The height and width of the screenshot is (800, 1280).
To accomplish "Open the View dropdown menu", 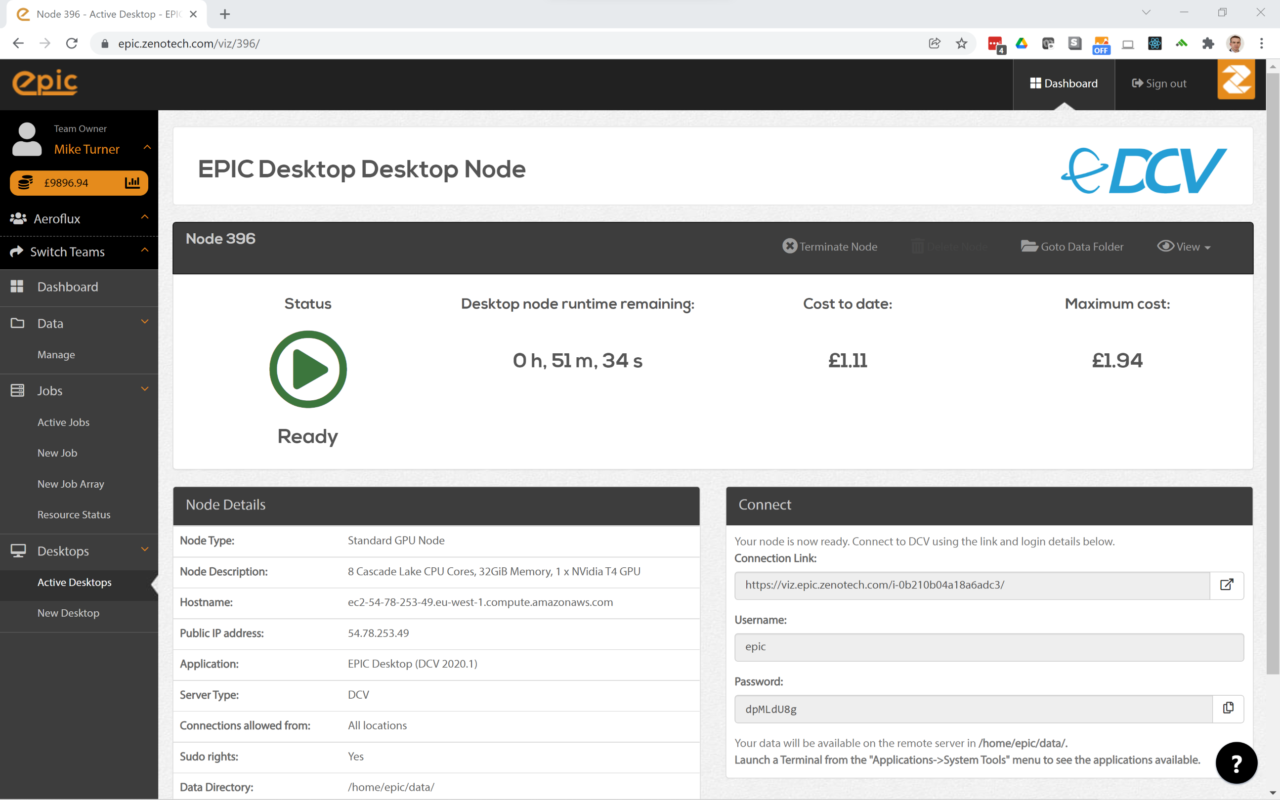I will coord(1184,247).
